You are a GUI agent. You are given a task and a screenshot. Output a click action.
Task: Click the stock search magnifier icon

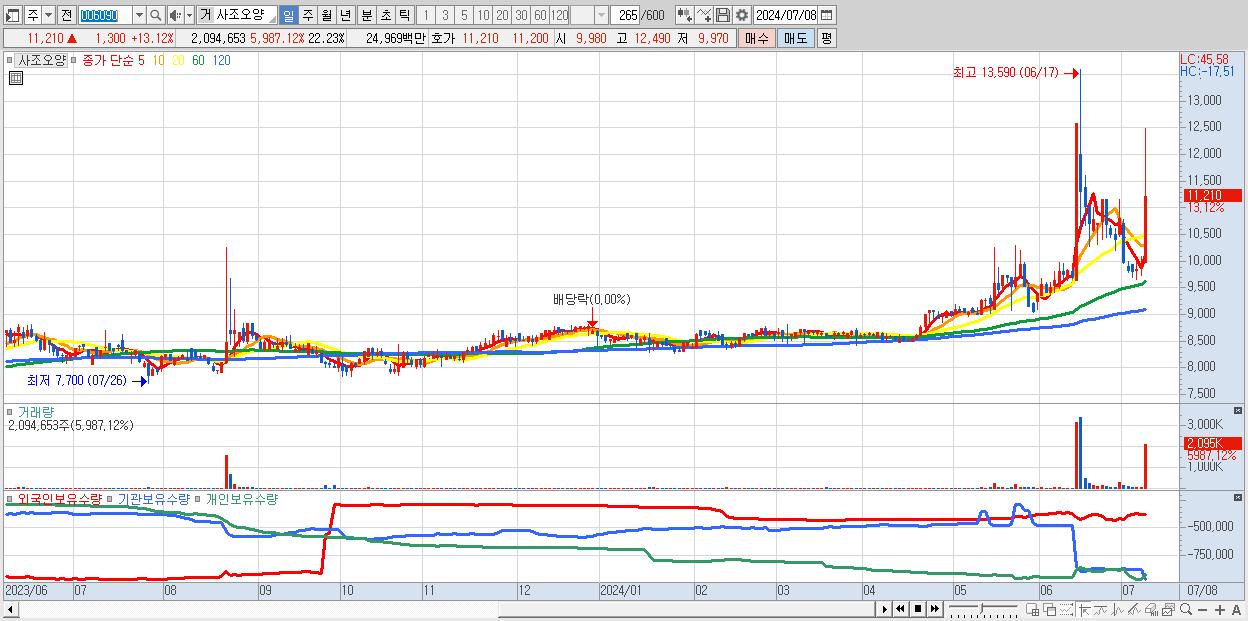click(x=156, y=15)
